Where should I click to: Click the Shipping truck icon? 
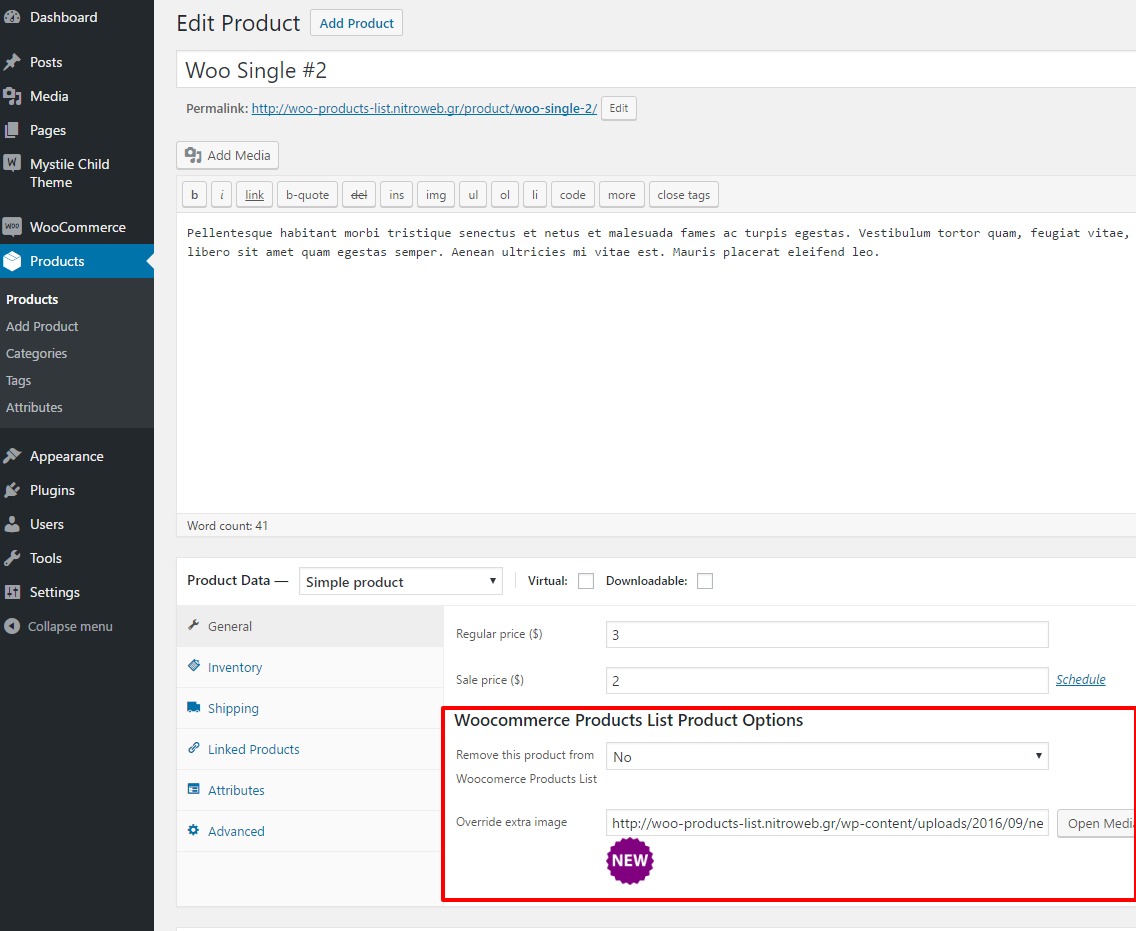click(193, 707)
